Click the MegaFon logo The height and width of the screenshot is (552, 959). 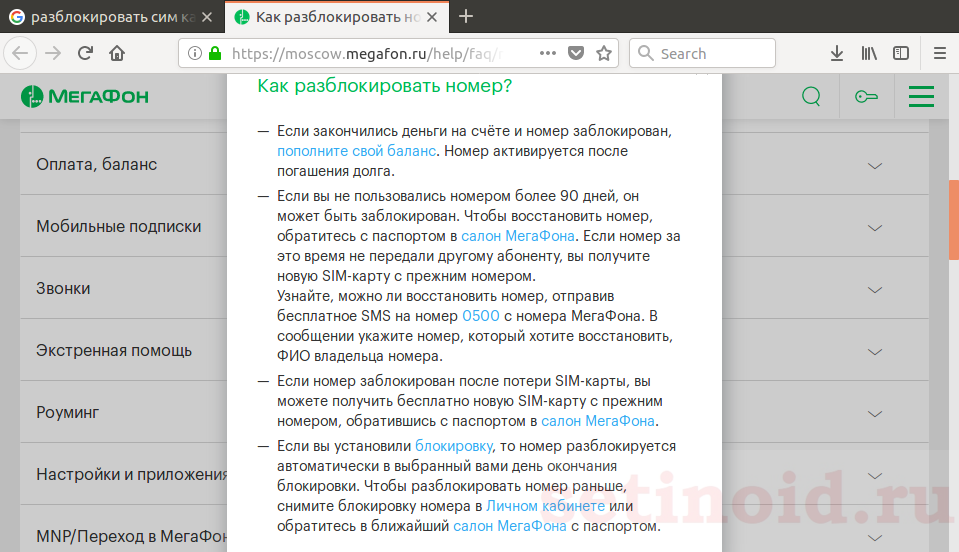[x=84, y=97]
